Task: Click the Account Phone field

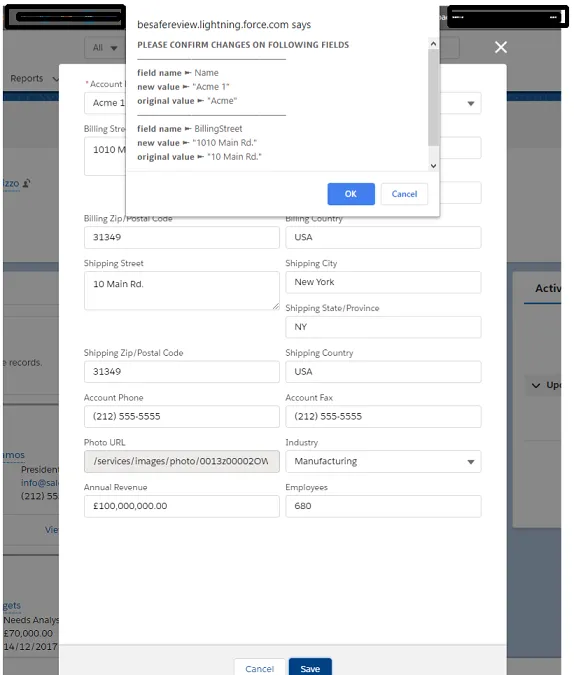Action: coord(182,416)
